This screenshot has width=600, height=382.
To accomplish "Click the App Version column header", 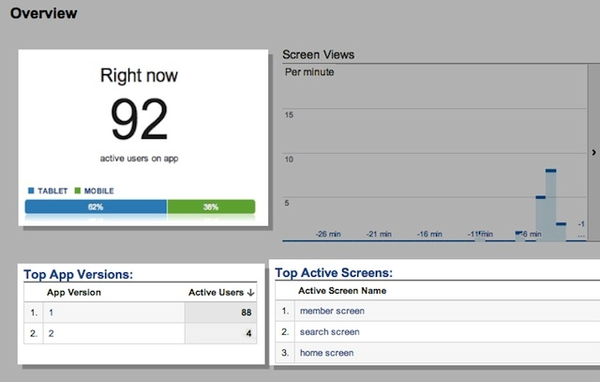I will pyautogui.click(x=74, y=292).
